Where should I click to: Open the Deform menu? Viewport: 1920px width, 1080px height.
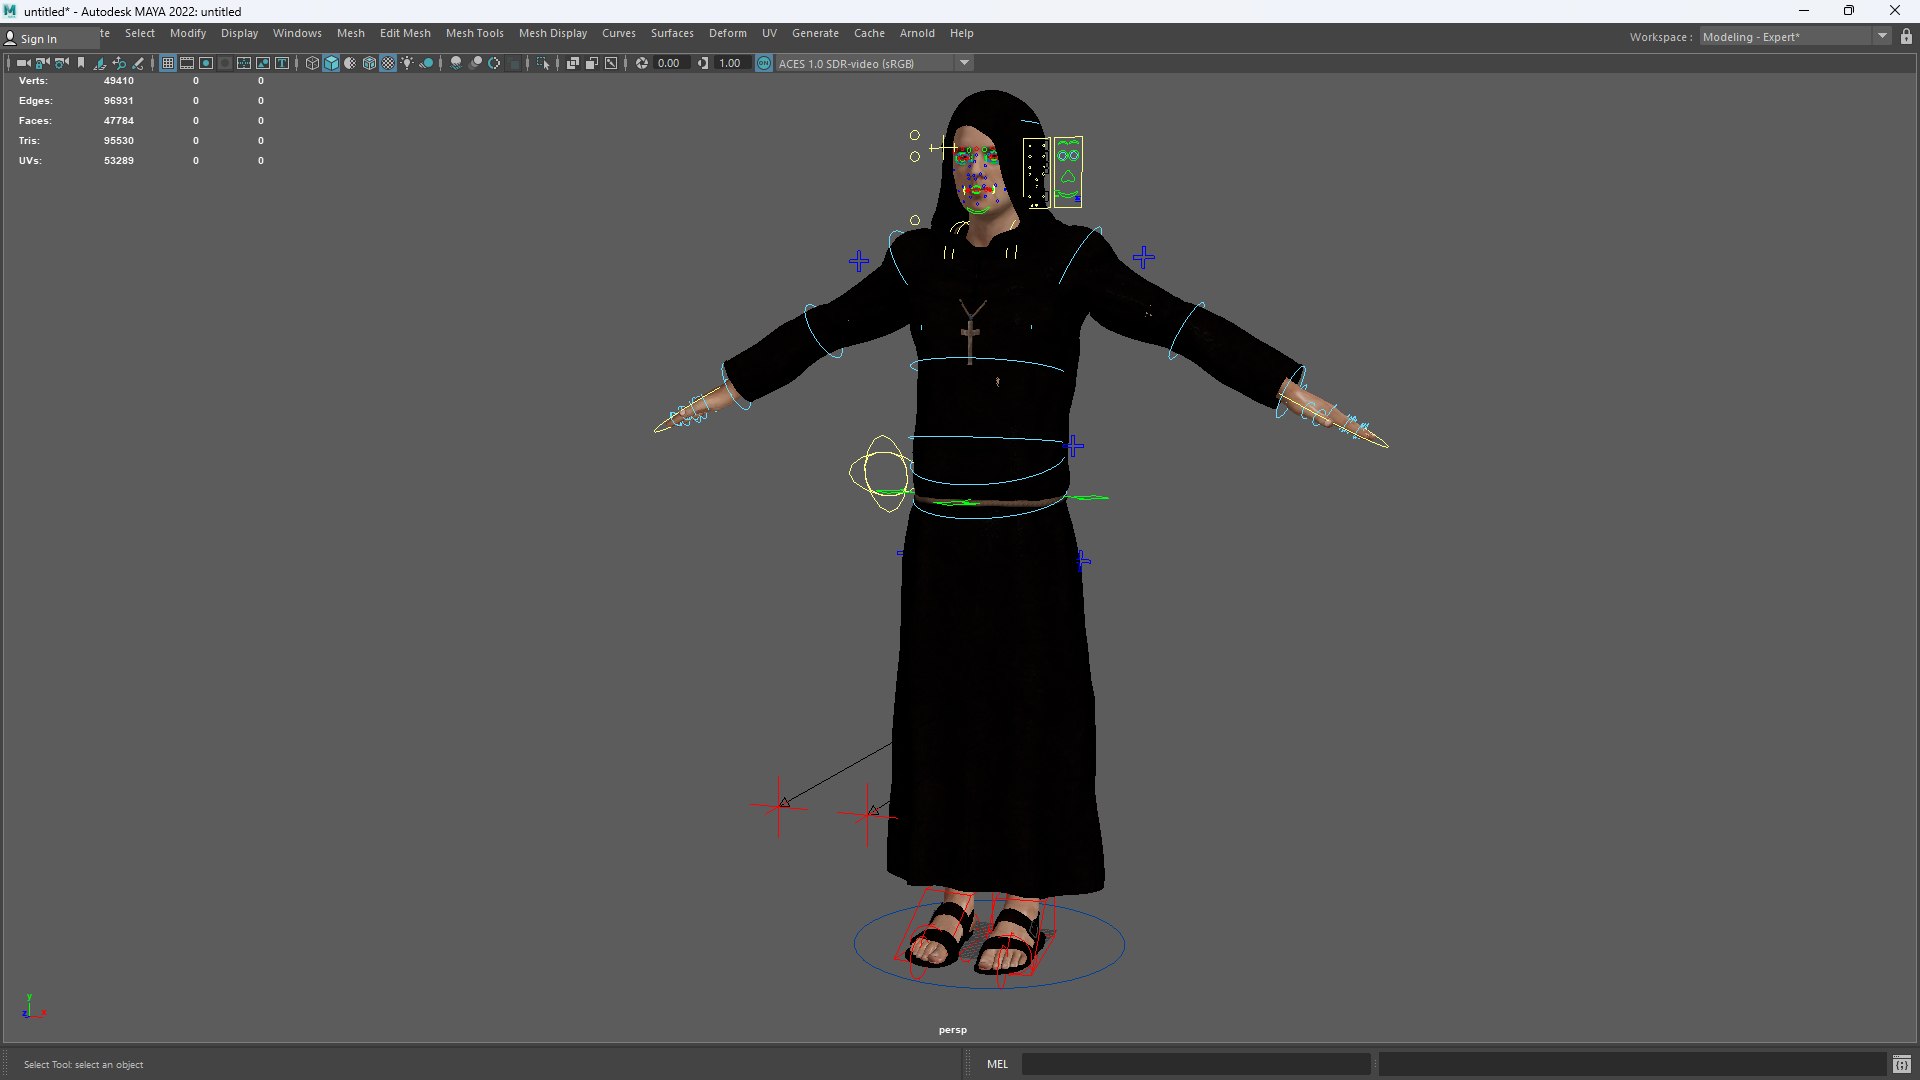pos(727,33)
